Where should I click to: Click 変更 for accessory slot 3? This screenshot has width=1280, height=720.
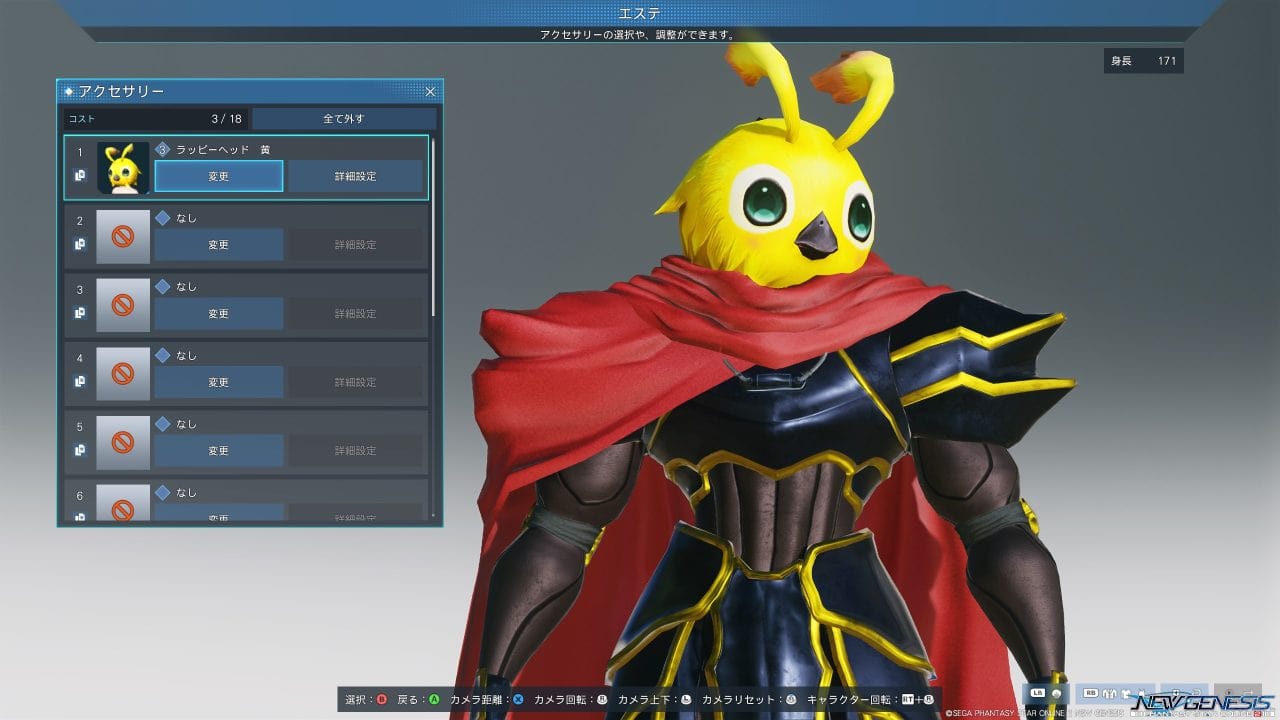[x=219, y=313]
